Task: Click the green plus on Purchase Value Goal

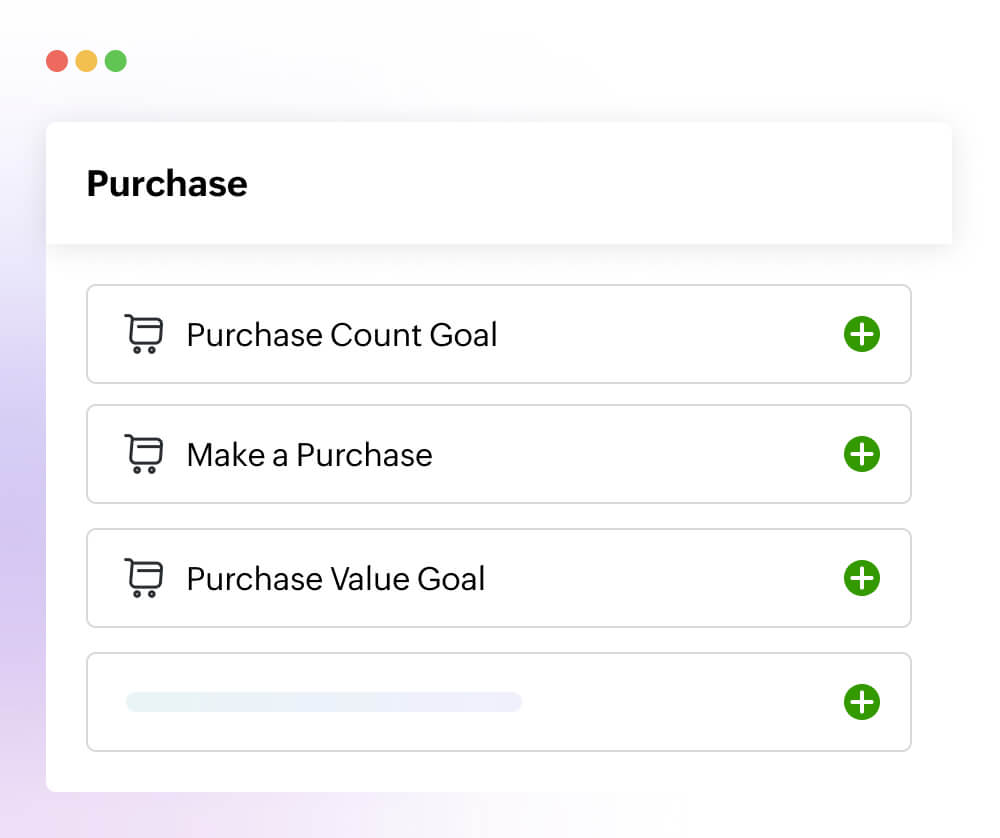Action: 861,578
